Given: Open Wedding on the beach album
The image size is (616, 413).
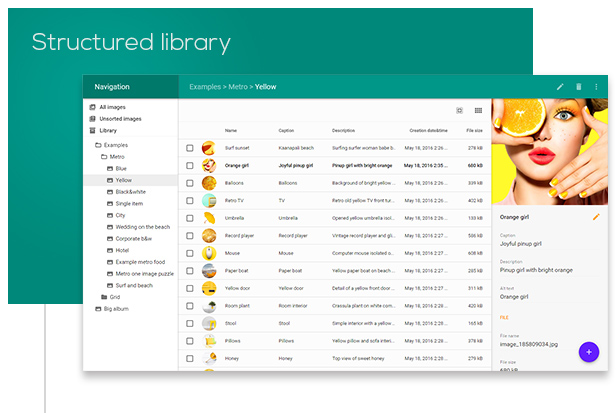Looking at the screenshot, I should [x=143, y=227].
